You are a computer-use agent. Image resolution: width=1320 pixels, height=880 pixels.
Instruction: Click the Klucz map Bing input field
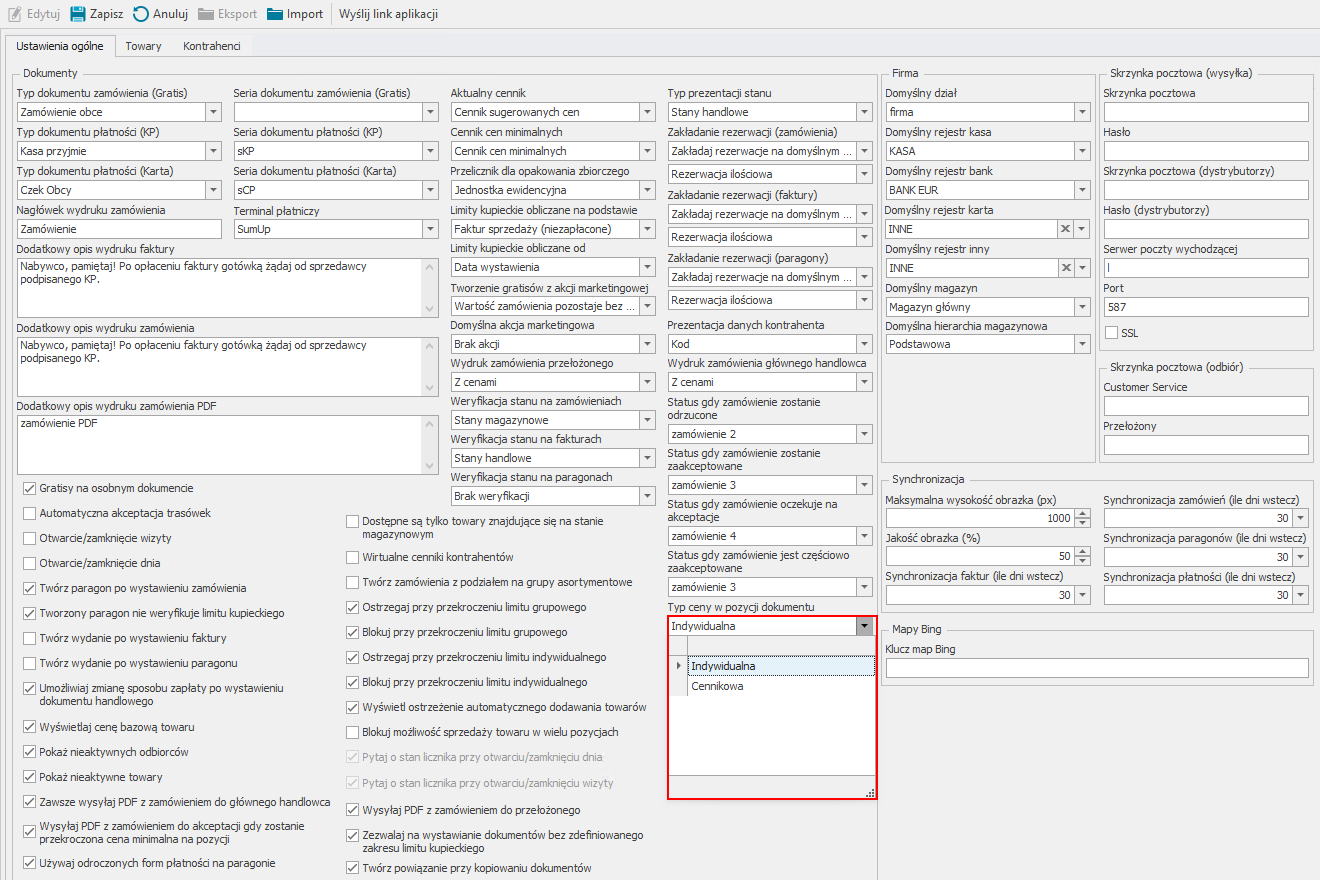pos(1096,668)
